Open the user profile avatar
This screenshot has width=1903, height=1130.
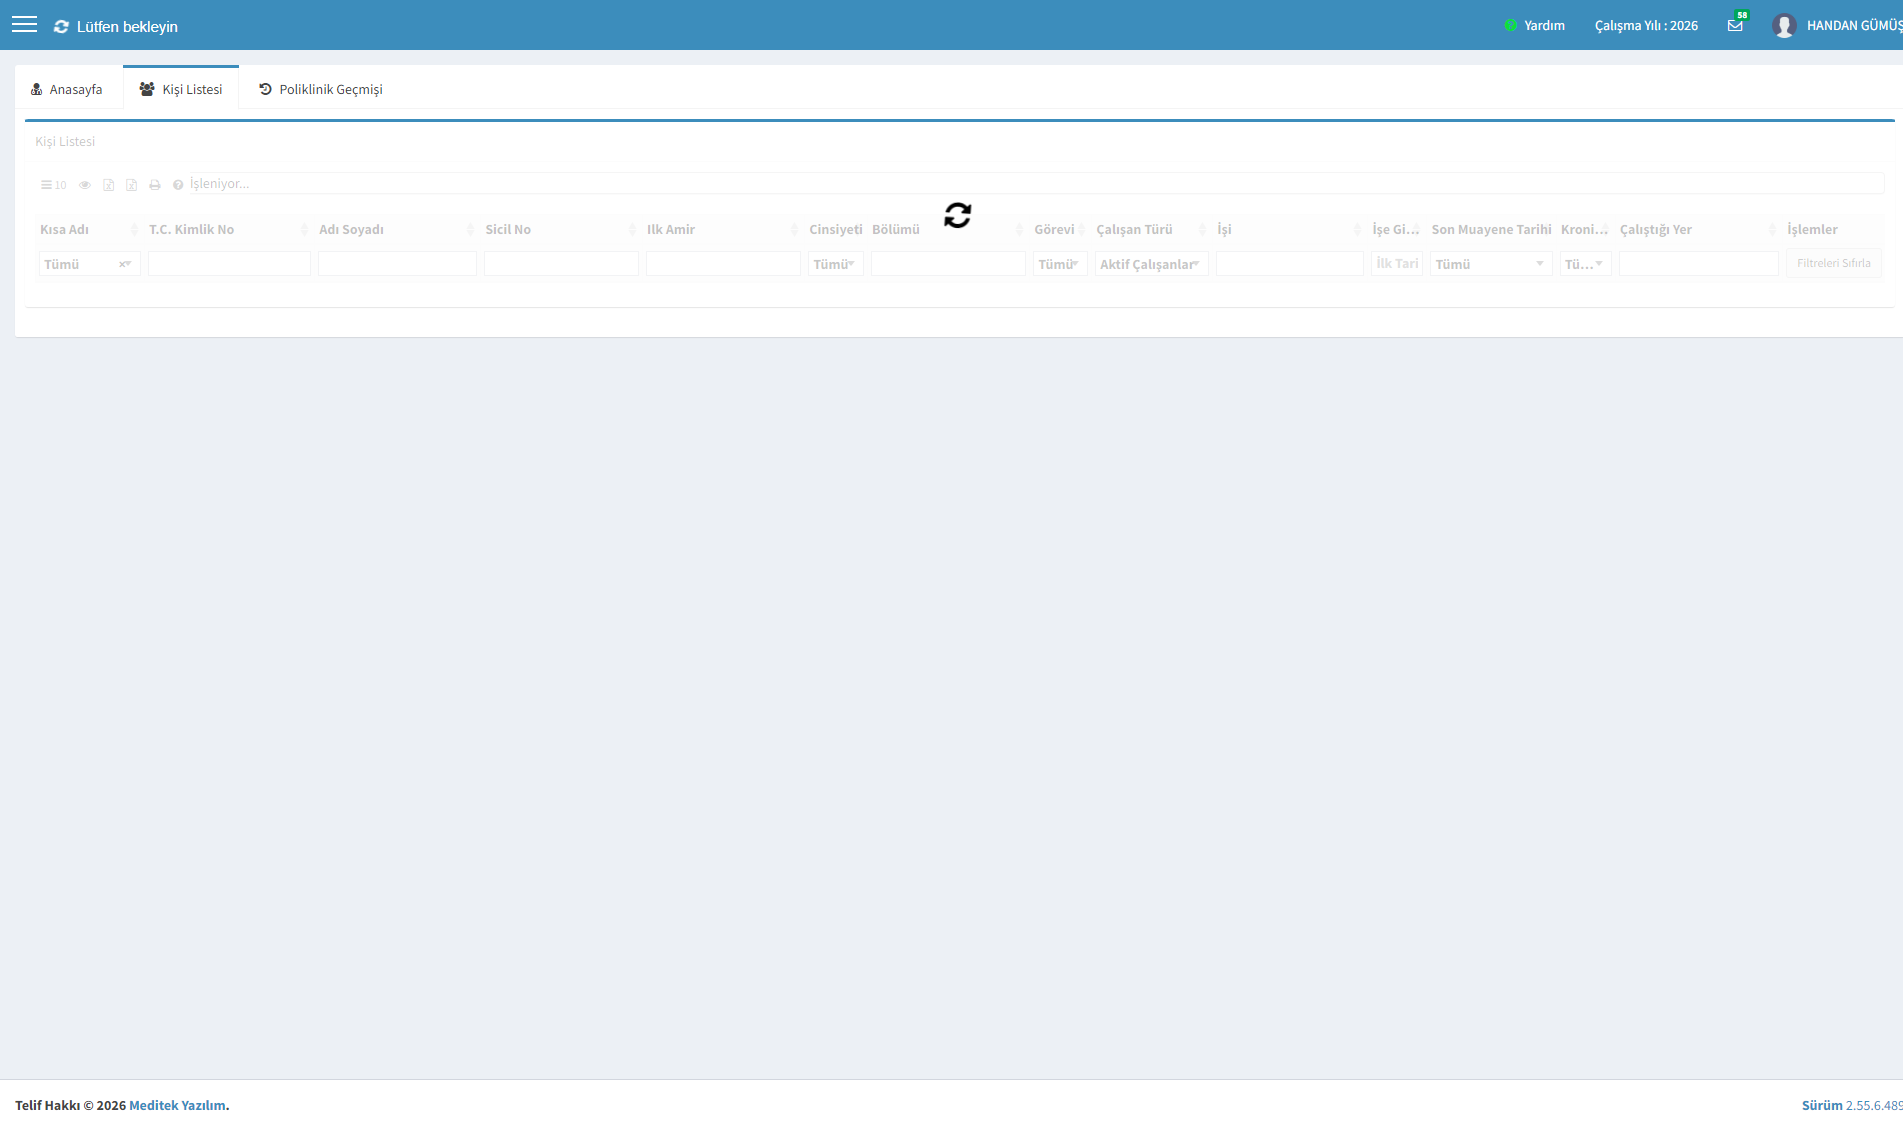pyautogui.click(x=1784, y=26)
